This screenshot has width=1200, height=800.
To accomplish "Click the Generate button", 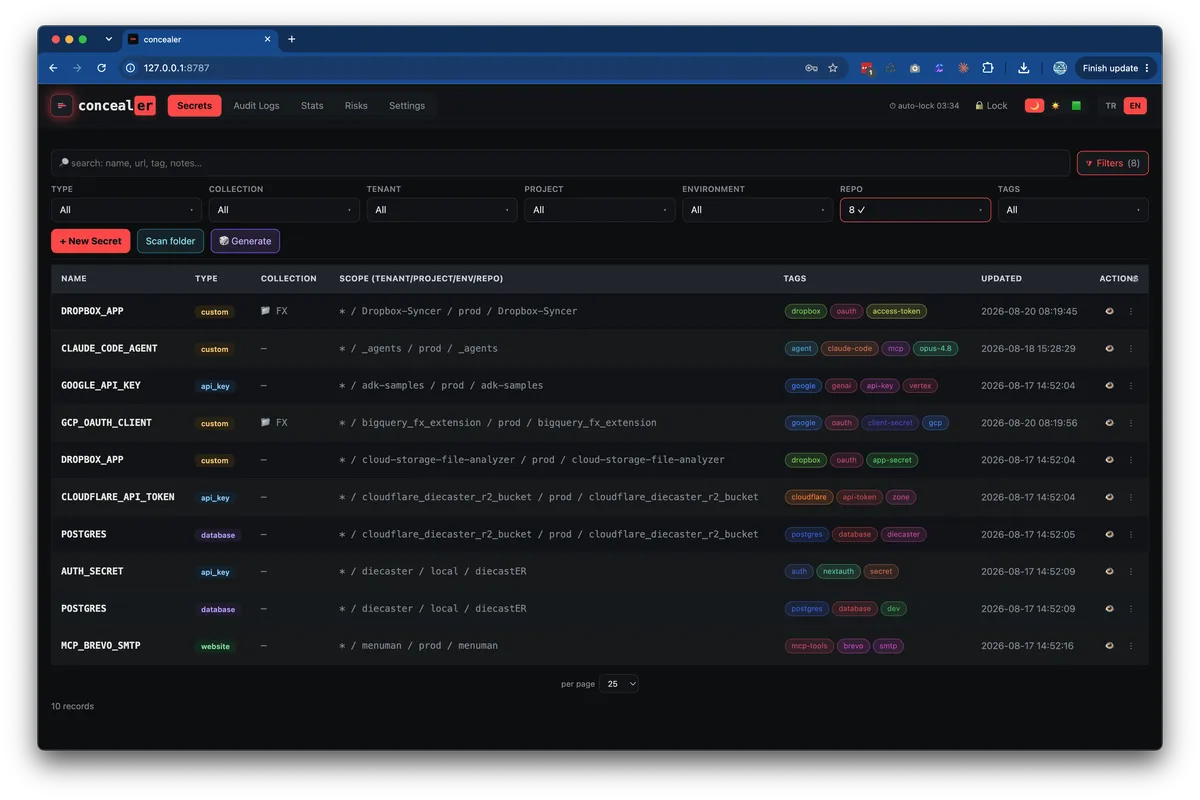I will (245, 241).
